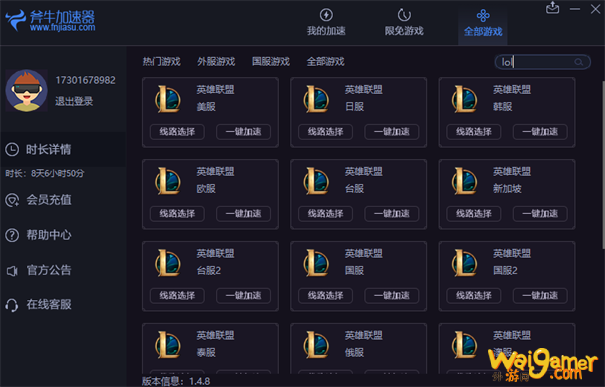Screen dimensions: 605x387
Task: Click the 版本信息: 1.4.8 text
Action: point(176,381)
